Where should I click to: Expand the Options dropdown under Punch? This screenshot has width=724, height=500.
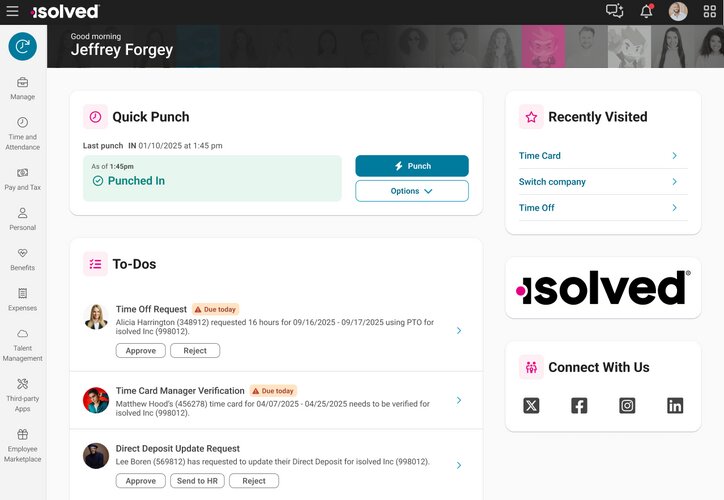tap(412, 191)
